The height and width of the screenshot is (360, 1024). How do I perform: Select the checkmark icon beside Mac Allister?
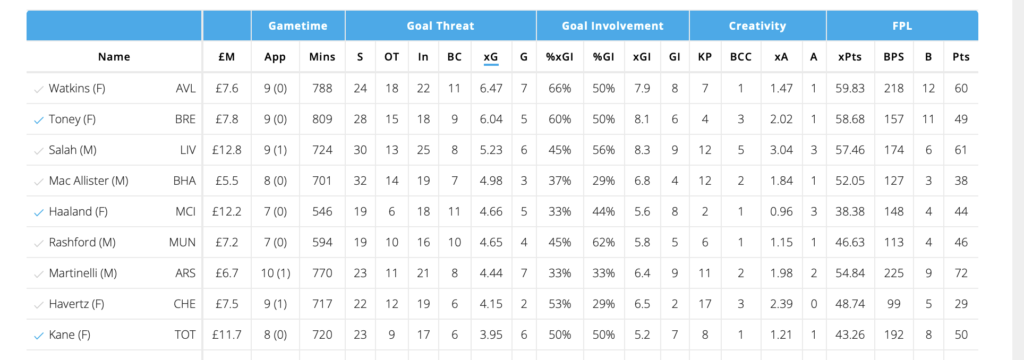38,181
